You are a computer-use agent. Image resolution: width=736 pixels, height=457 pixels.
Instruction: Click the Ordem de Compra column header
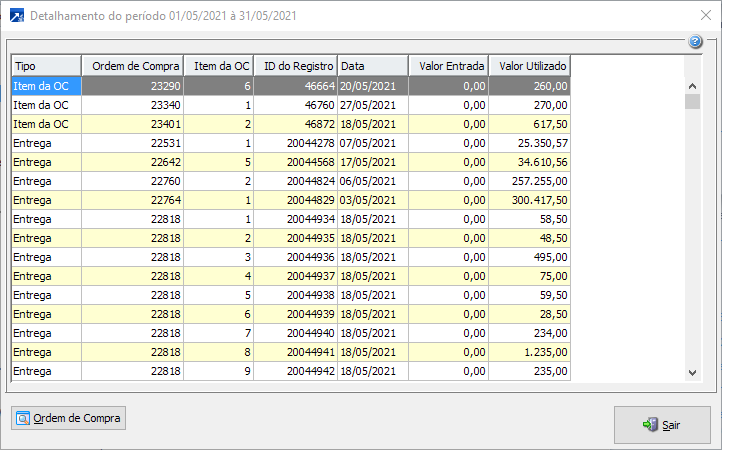coord(132,66)
